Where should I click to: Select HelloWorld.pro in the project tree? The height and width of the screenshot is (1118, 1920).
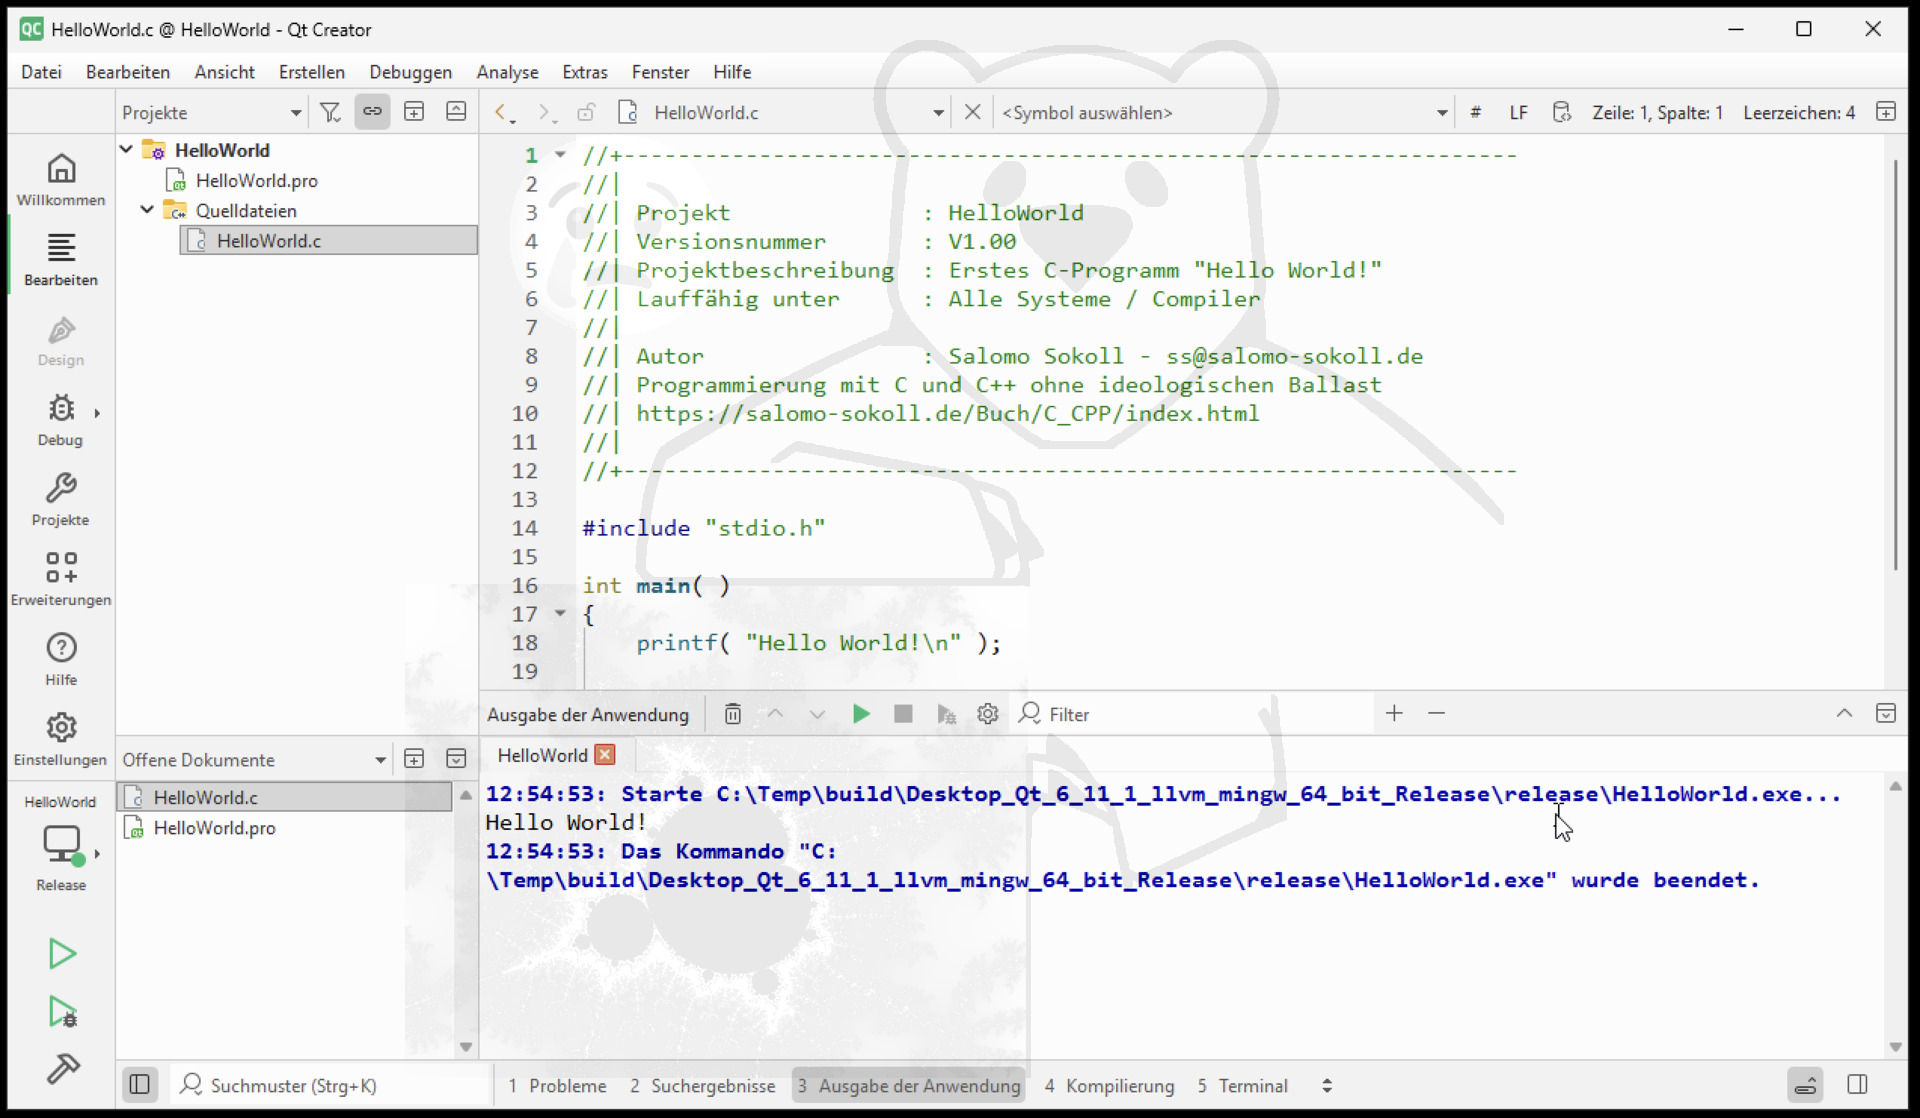256,181
